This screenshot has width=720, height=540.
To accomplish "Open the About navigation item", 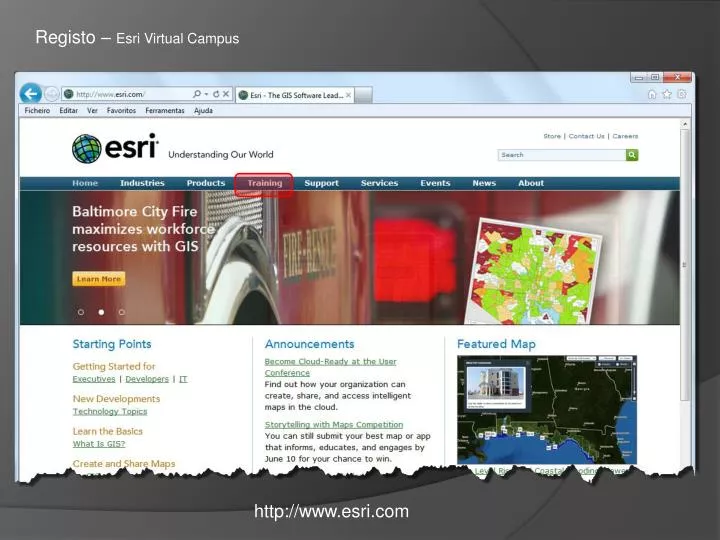I will pyautogui.click(x=531, y=183).
